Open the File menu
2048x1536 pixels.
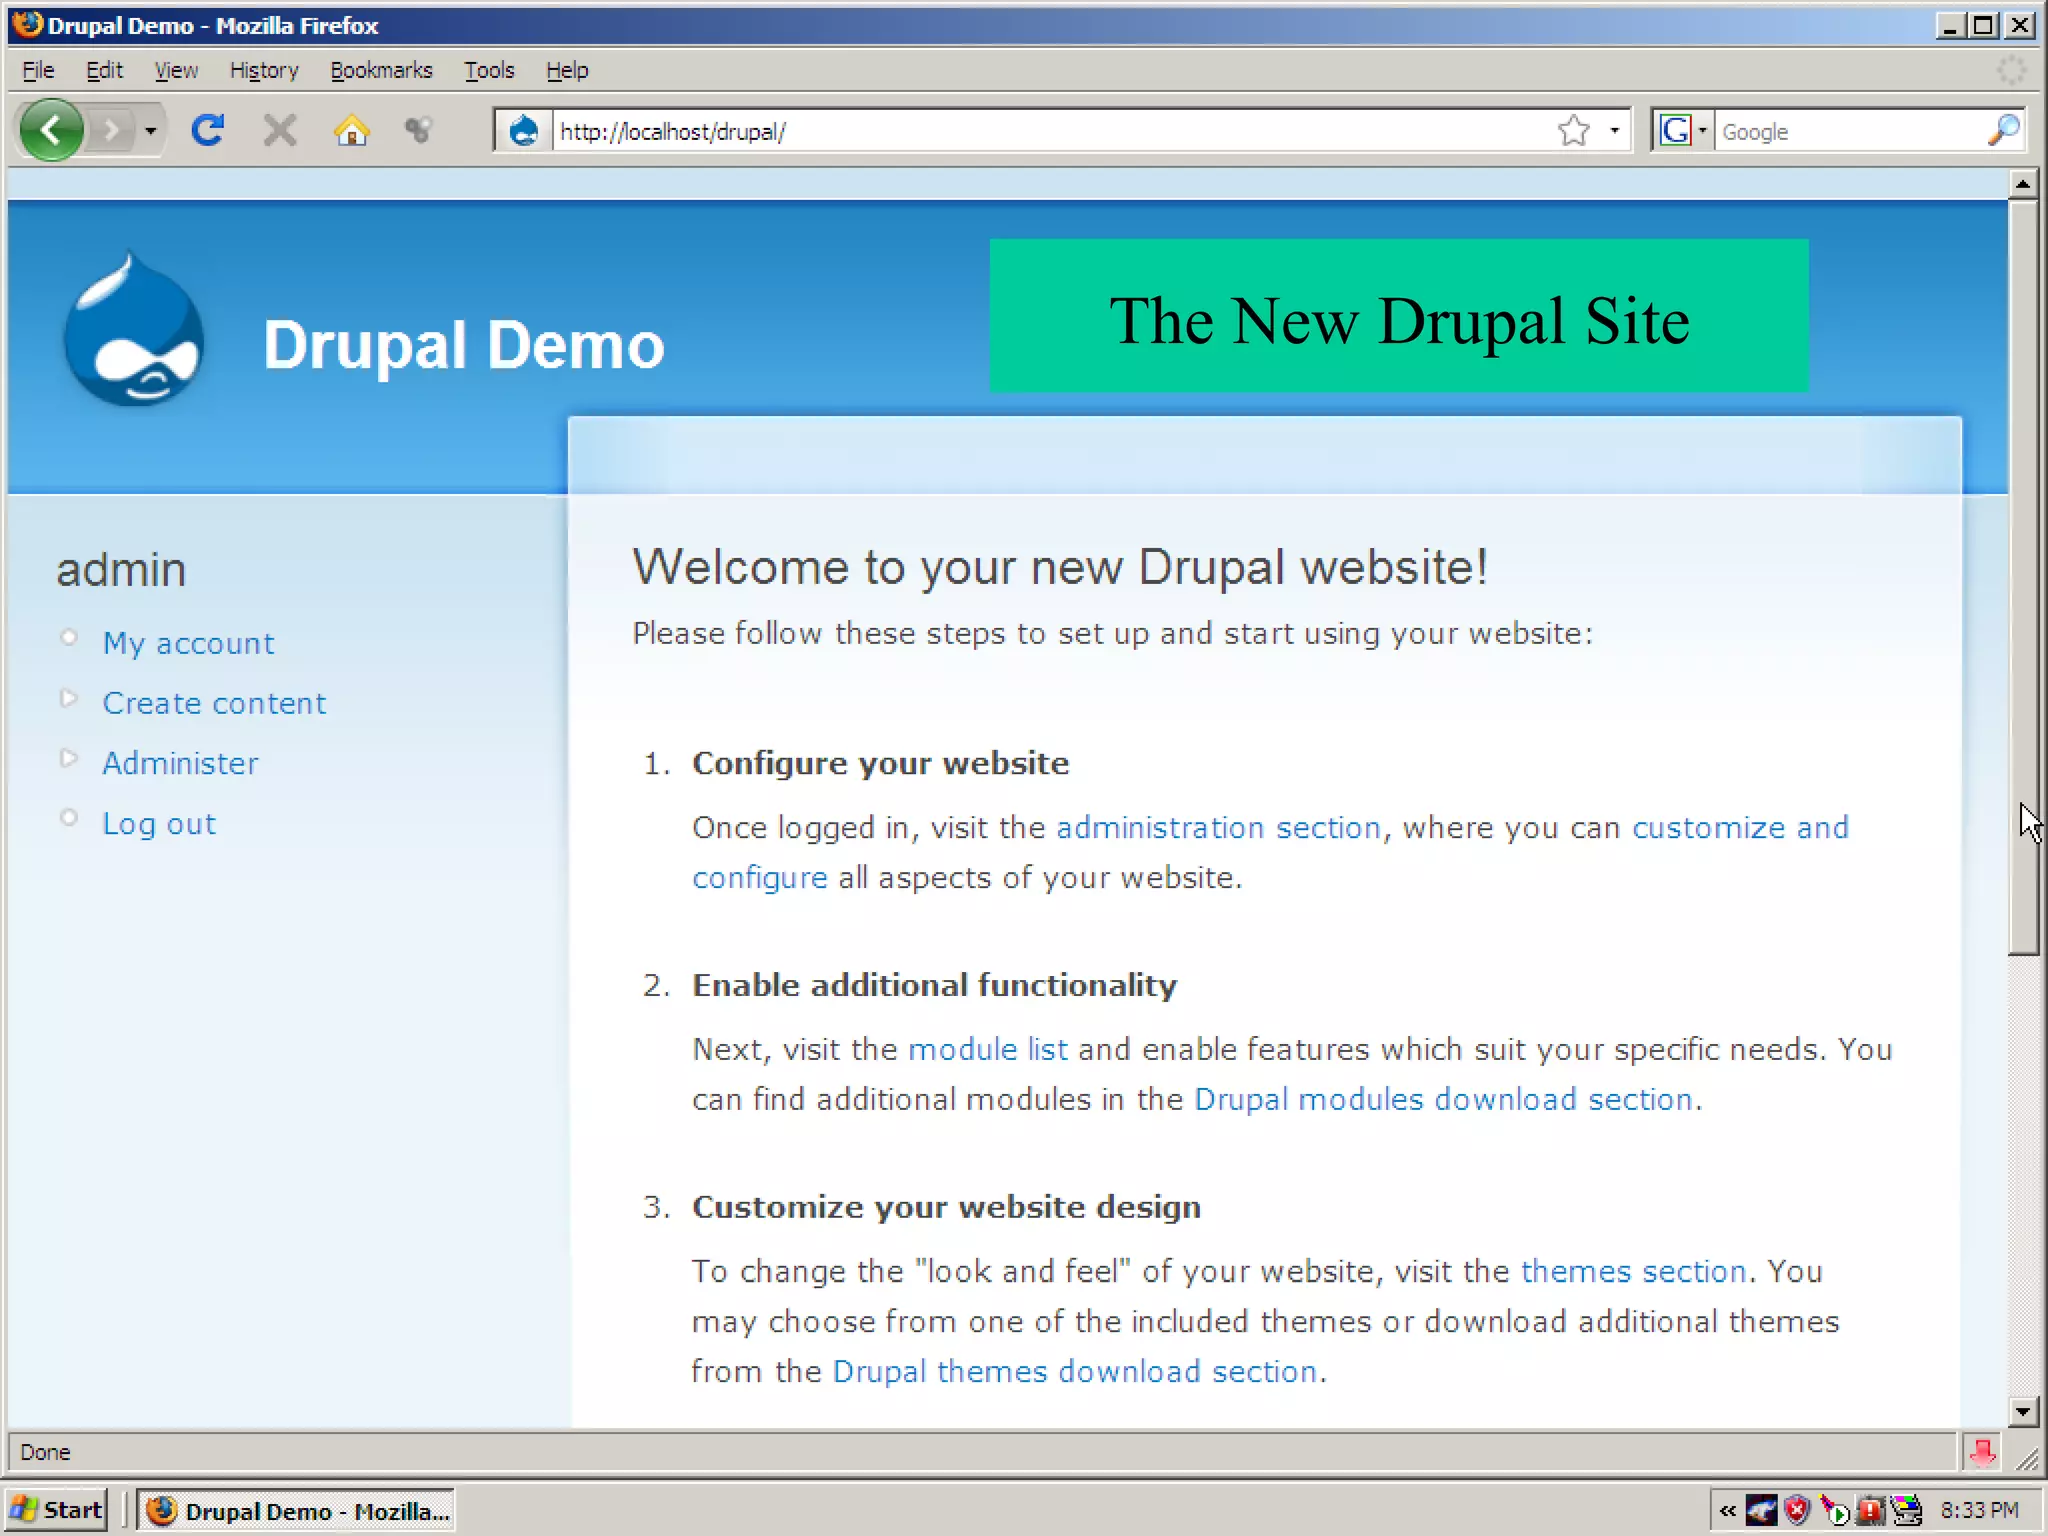[38, 70]
